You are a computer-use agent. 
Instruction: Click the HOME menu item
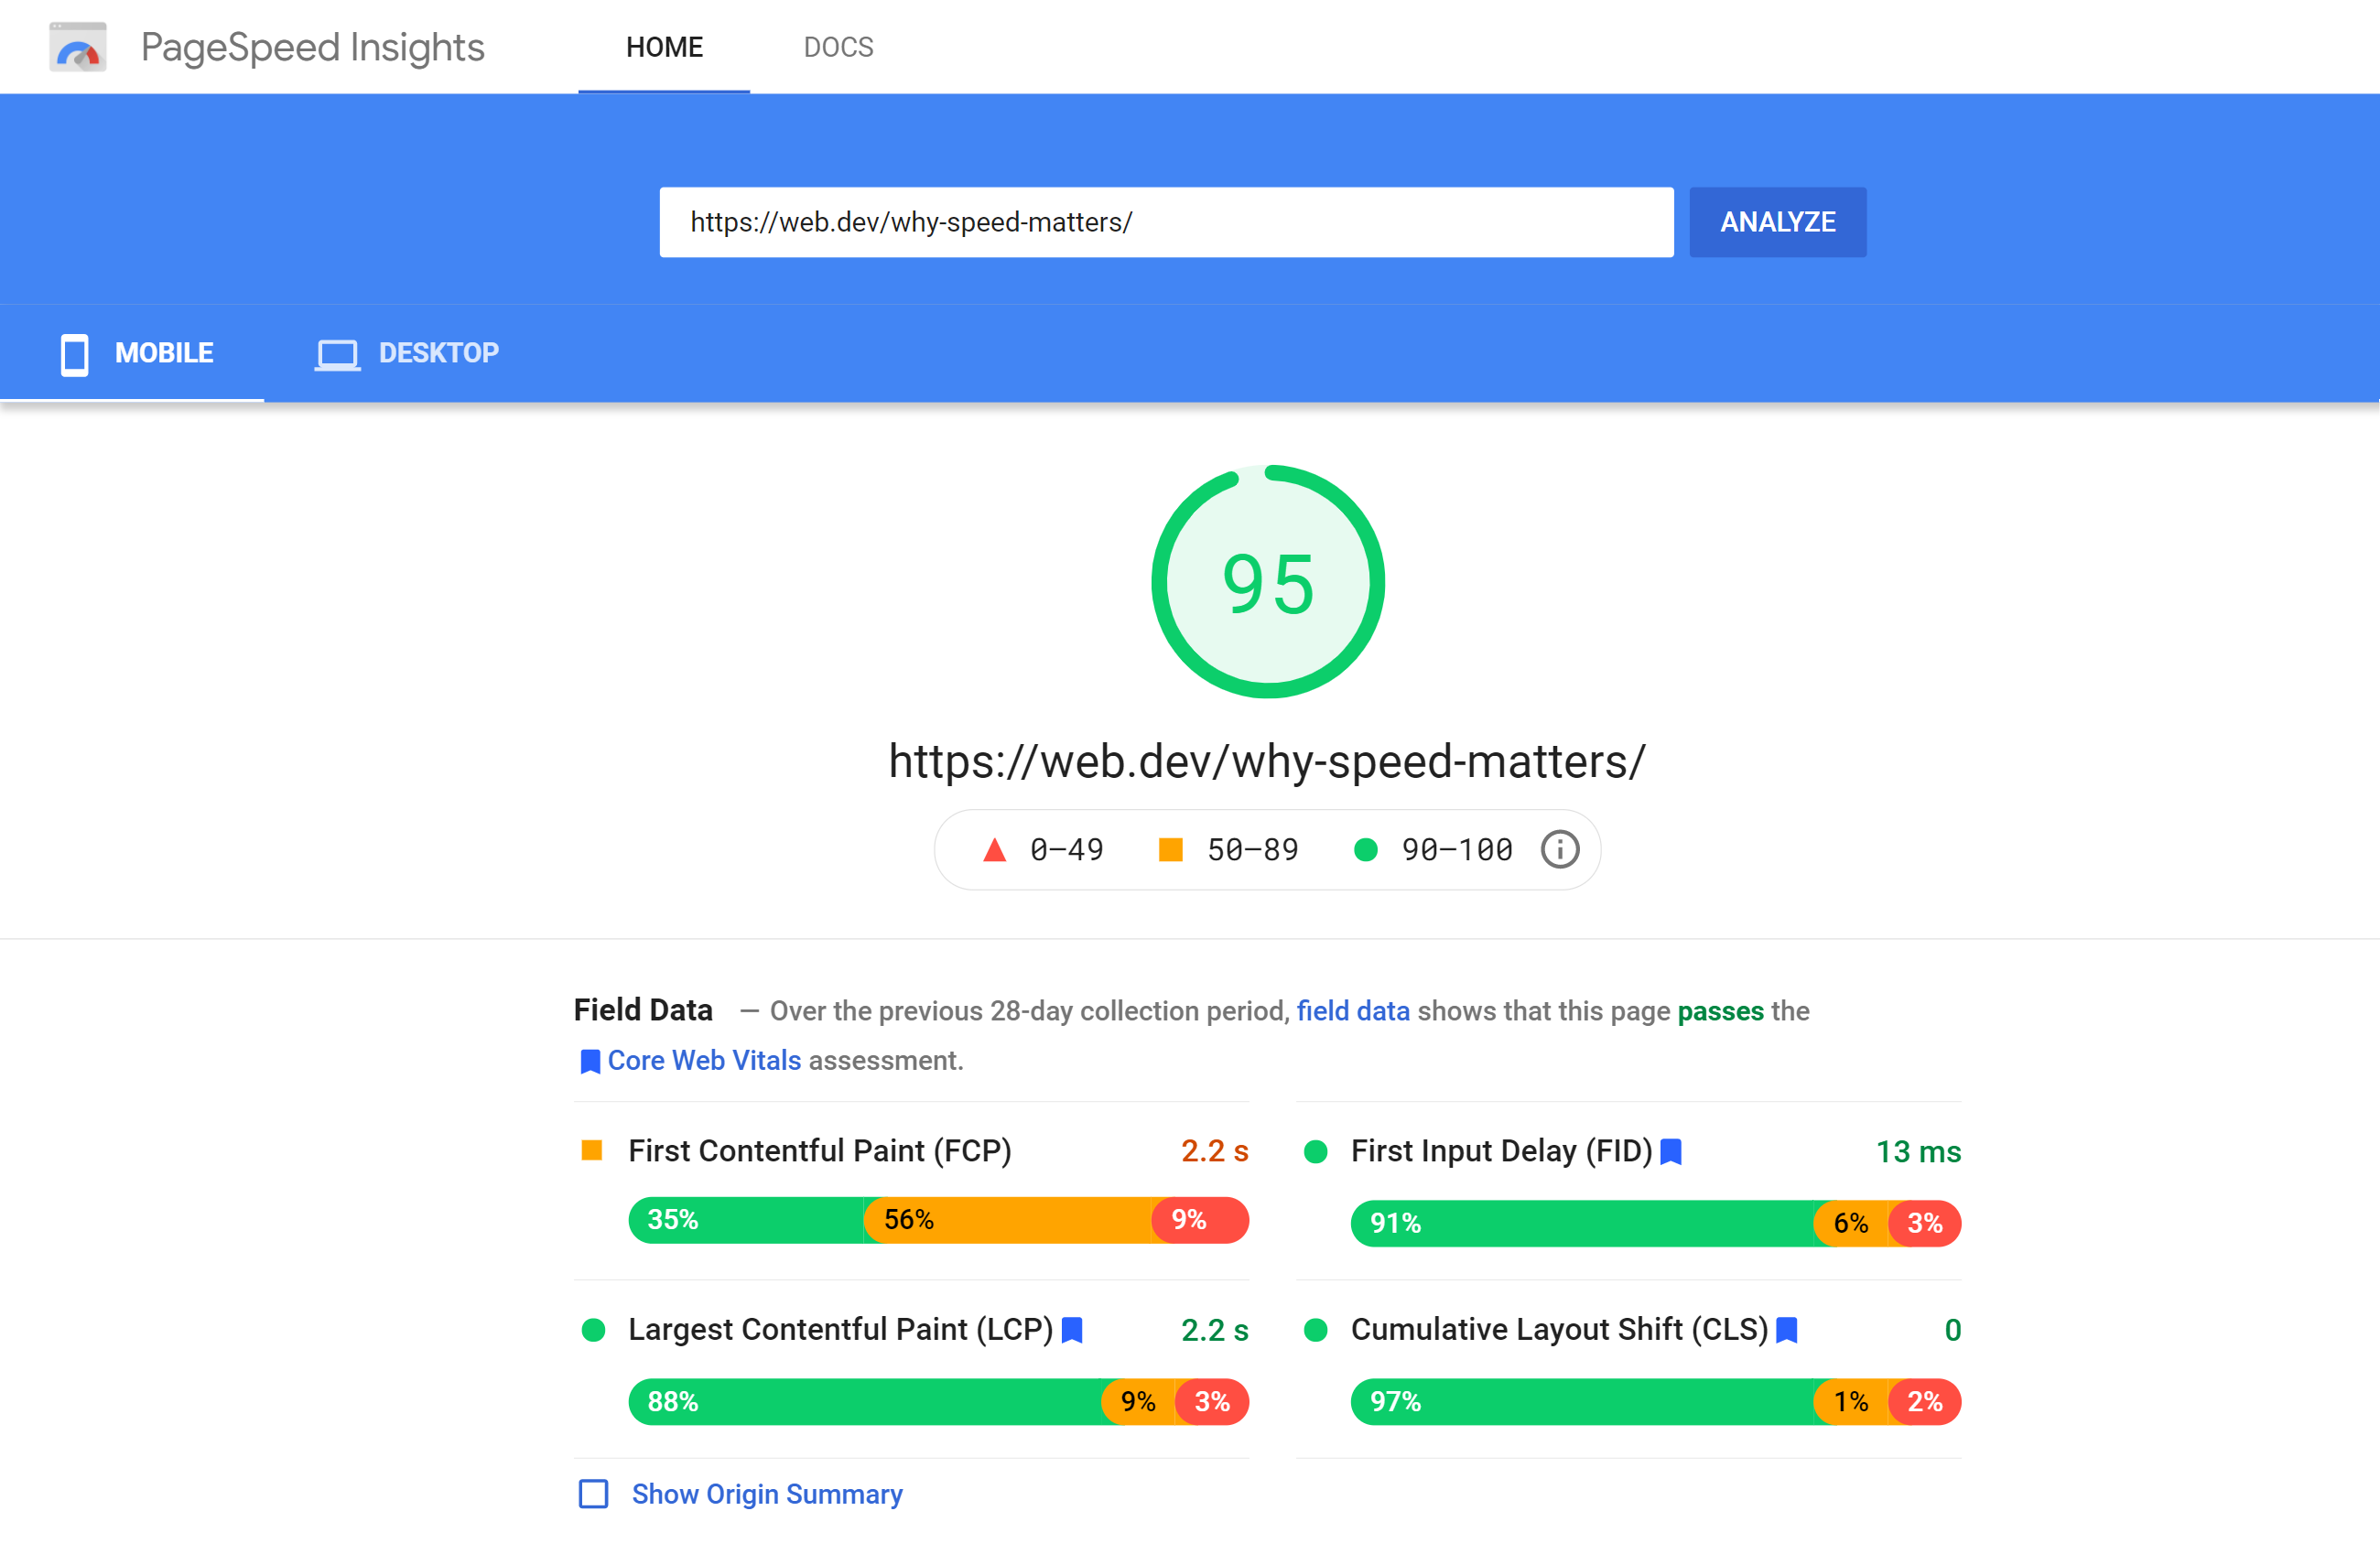click(x=664, y=48)
